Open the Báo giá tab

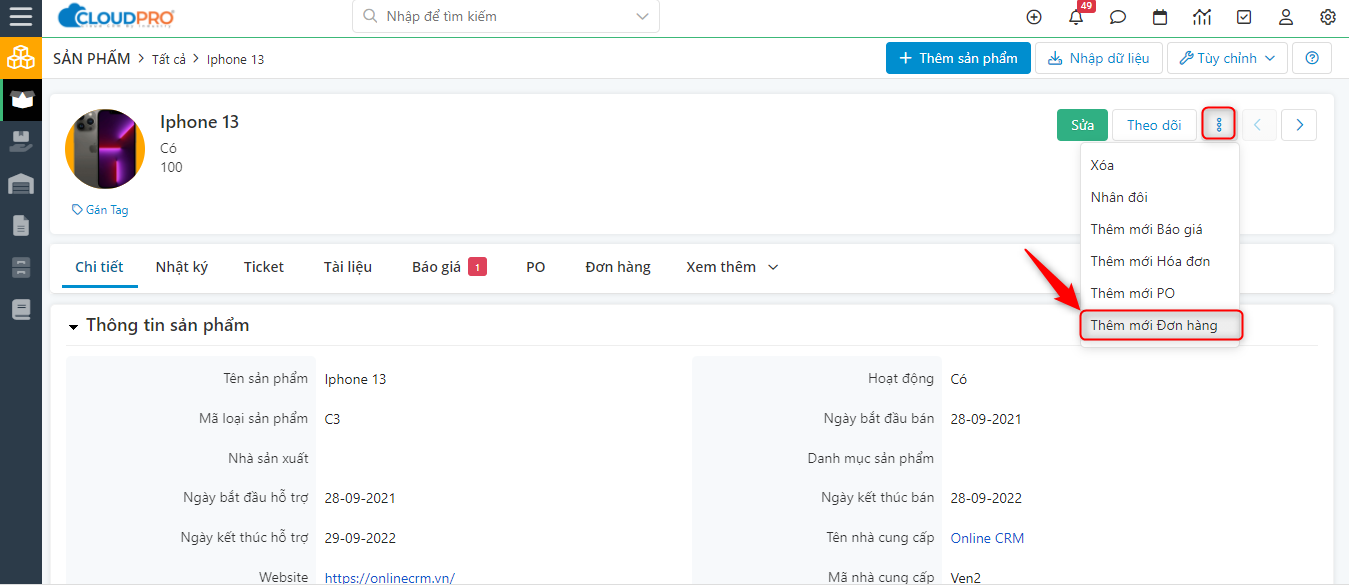[449, 267]
